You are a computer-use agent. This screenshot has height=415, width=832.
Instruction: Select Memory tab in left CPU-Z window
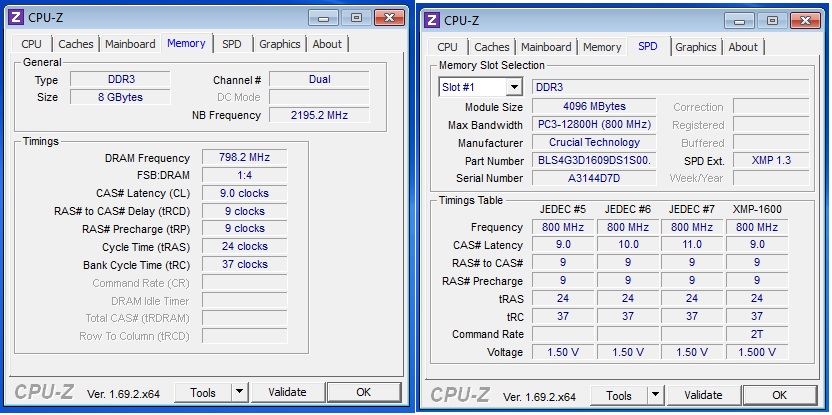pyautogui.click(x=186, y=43)
